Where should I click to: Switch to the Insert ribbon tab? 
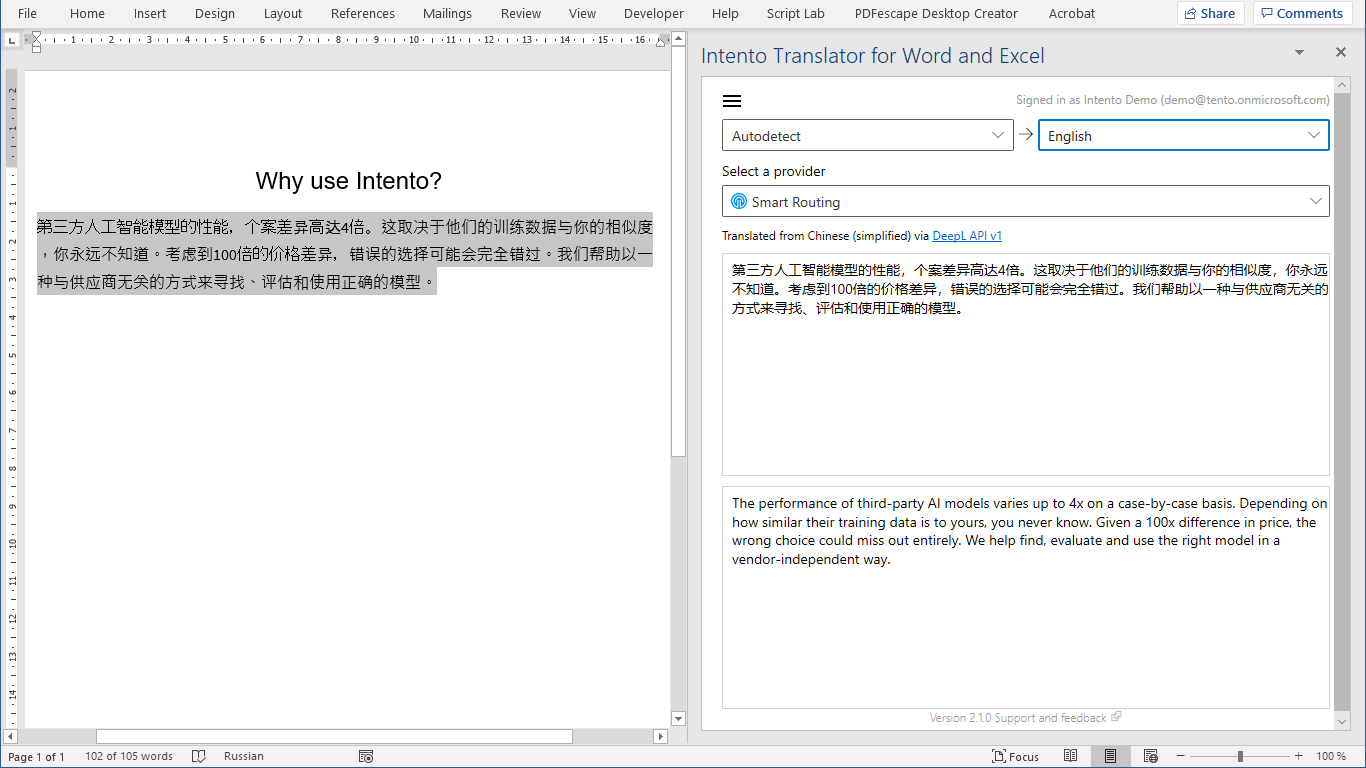(150, 13)
